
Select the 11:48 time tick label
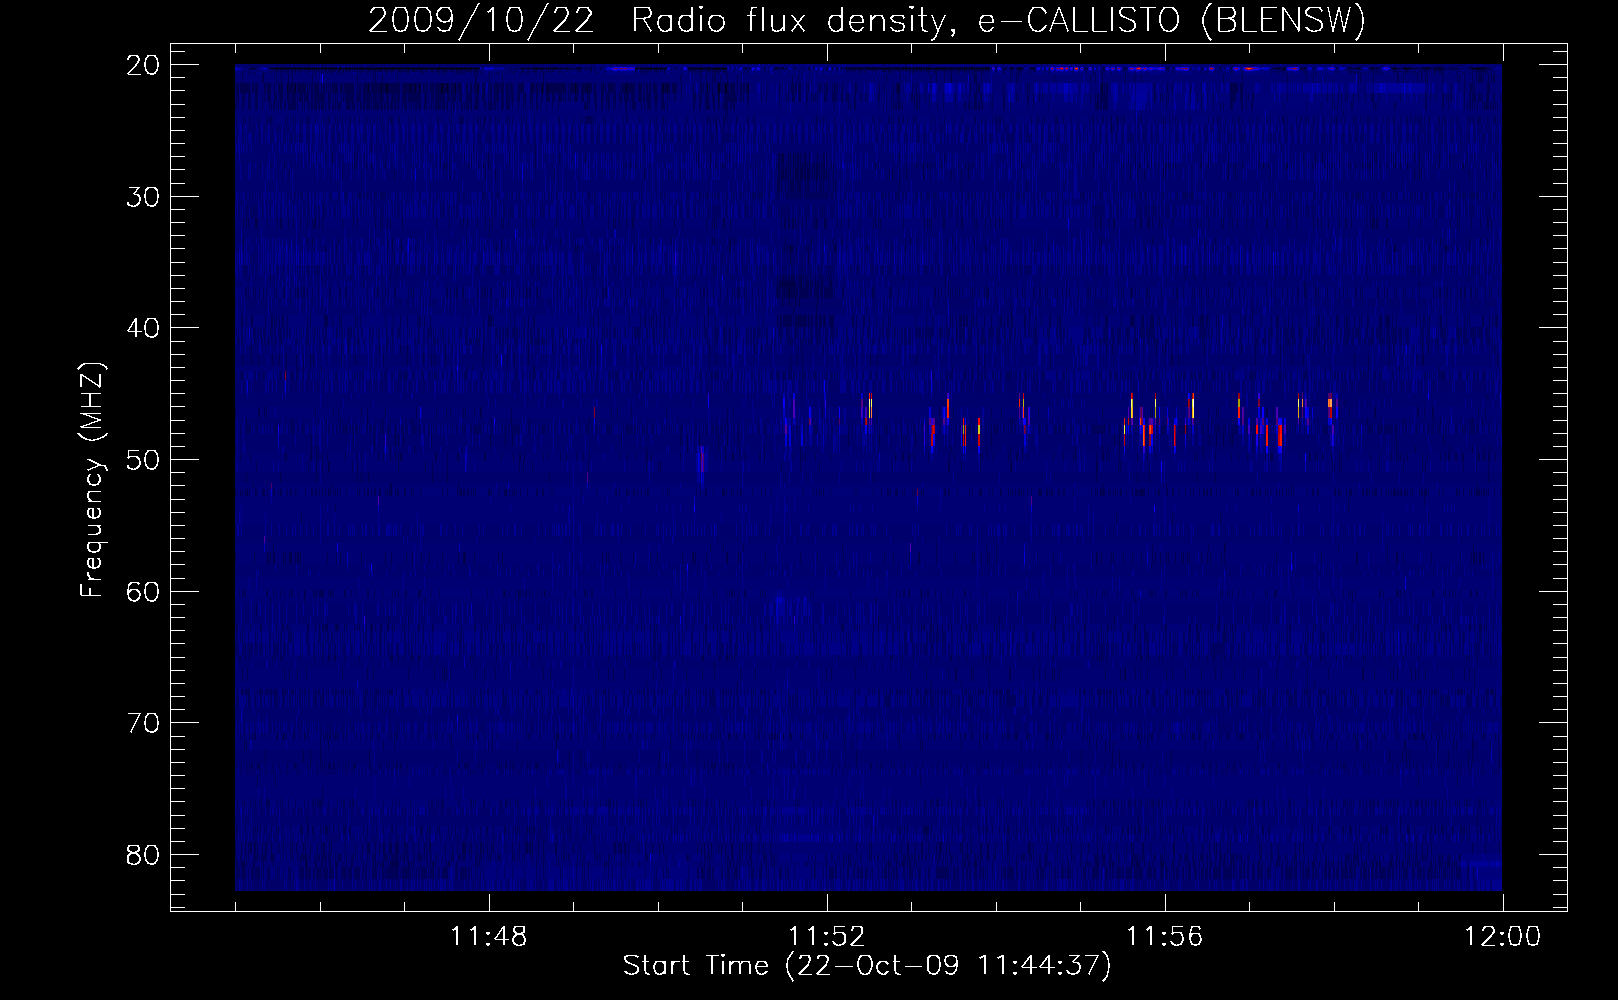(x=489, y=937)
